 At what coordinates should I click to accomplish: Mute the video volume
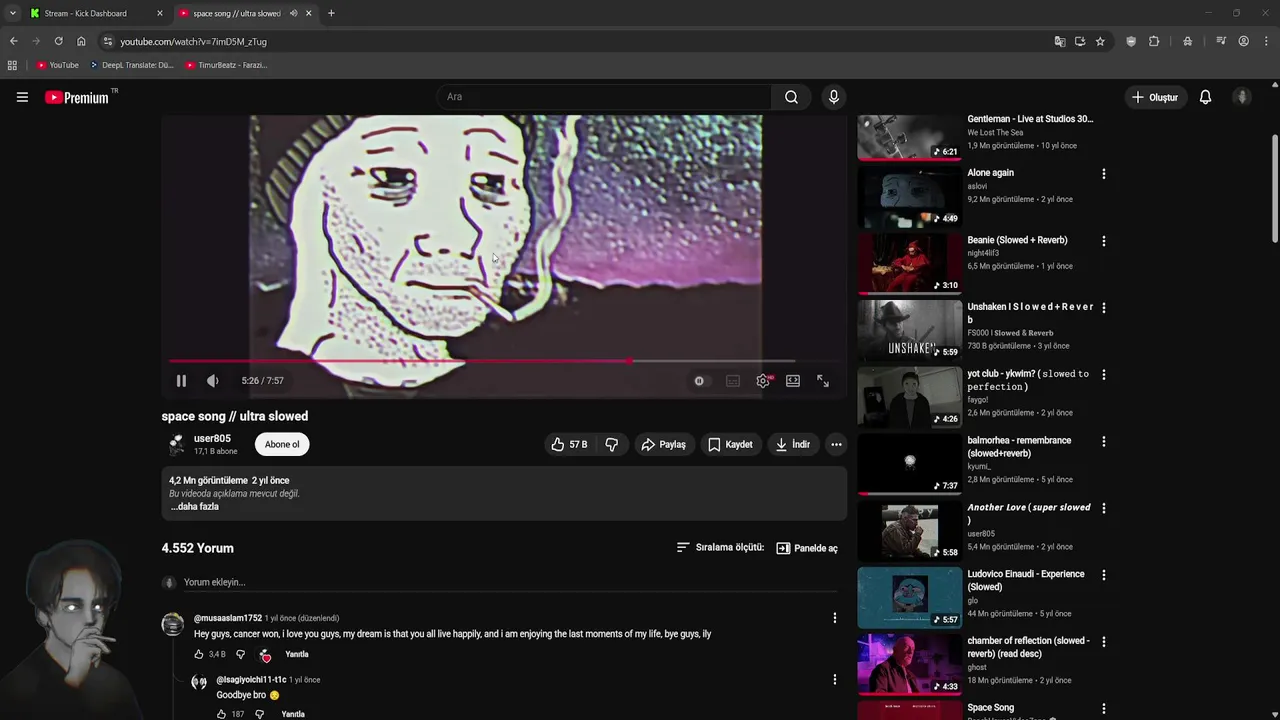(x=212, y=381)
